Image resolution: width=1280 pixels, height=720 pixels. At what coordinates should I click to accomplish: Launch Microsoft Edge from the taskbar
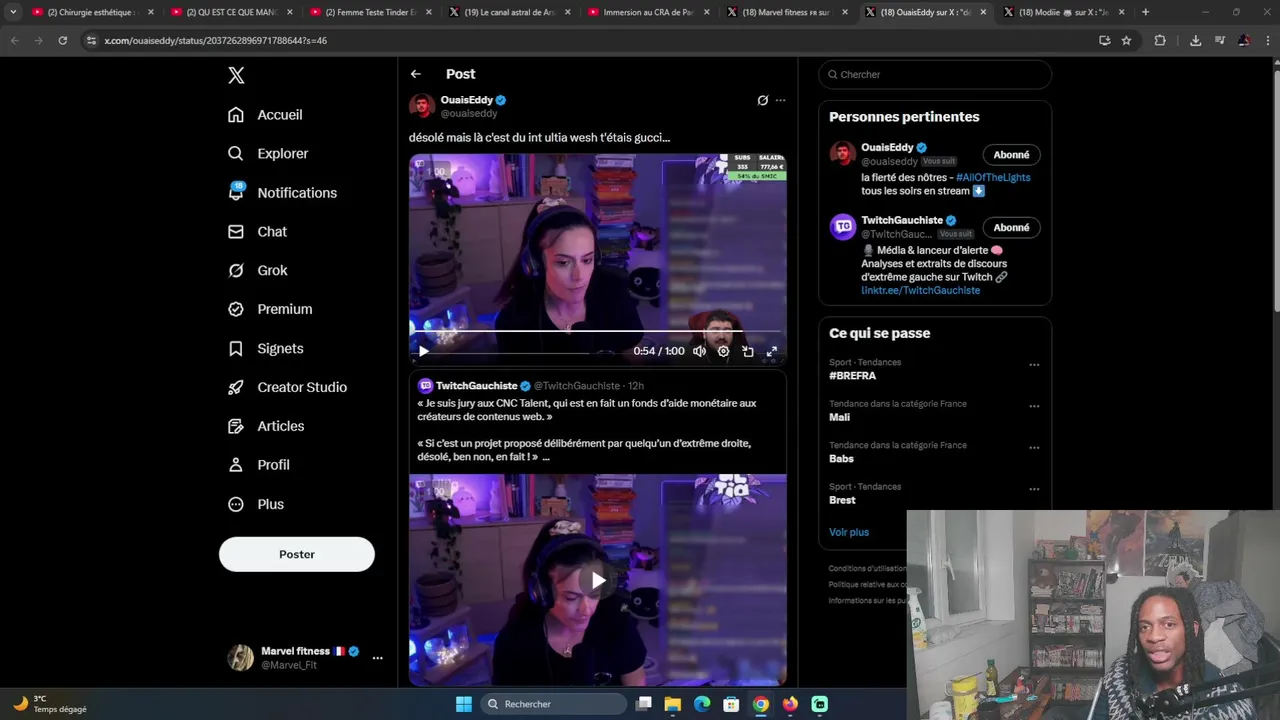(702, 704)
